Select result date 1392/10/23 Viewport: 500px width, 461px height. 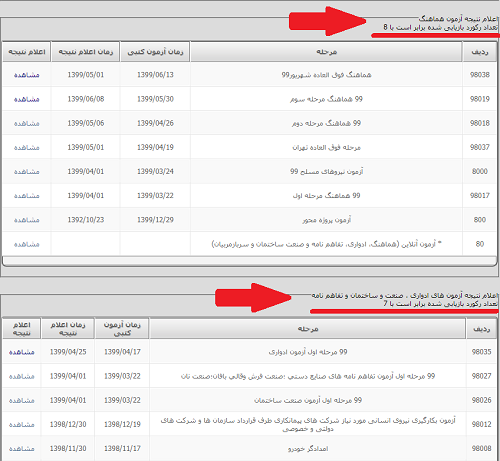[86, 220]
